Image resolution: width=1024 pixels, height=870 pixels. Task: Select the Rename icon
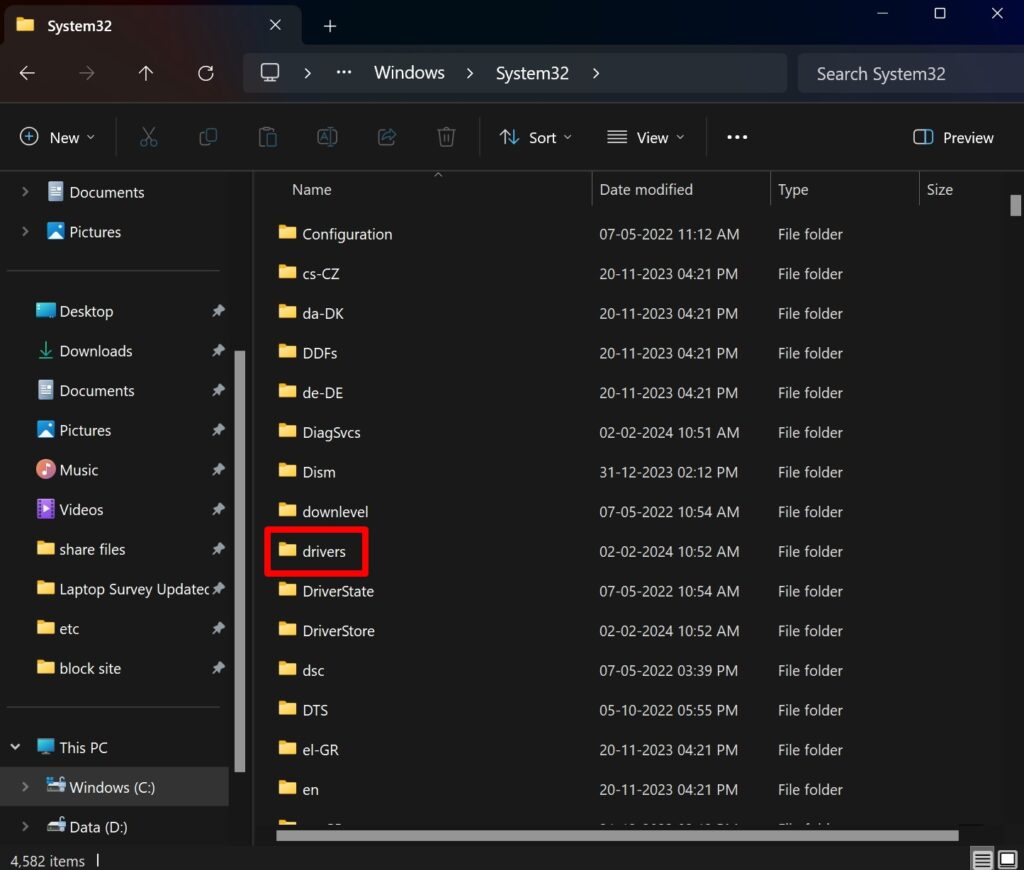click(x=327, y=137)
